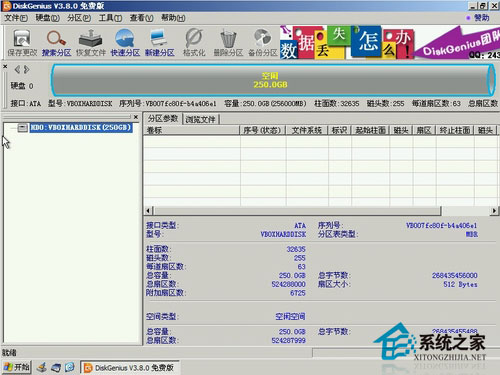Click the scroll right arrow of partition table
Viewport: 500px width, 375px height.
coord(494,211)
